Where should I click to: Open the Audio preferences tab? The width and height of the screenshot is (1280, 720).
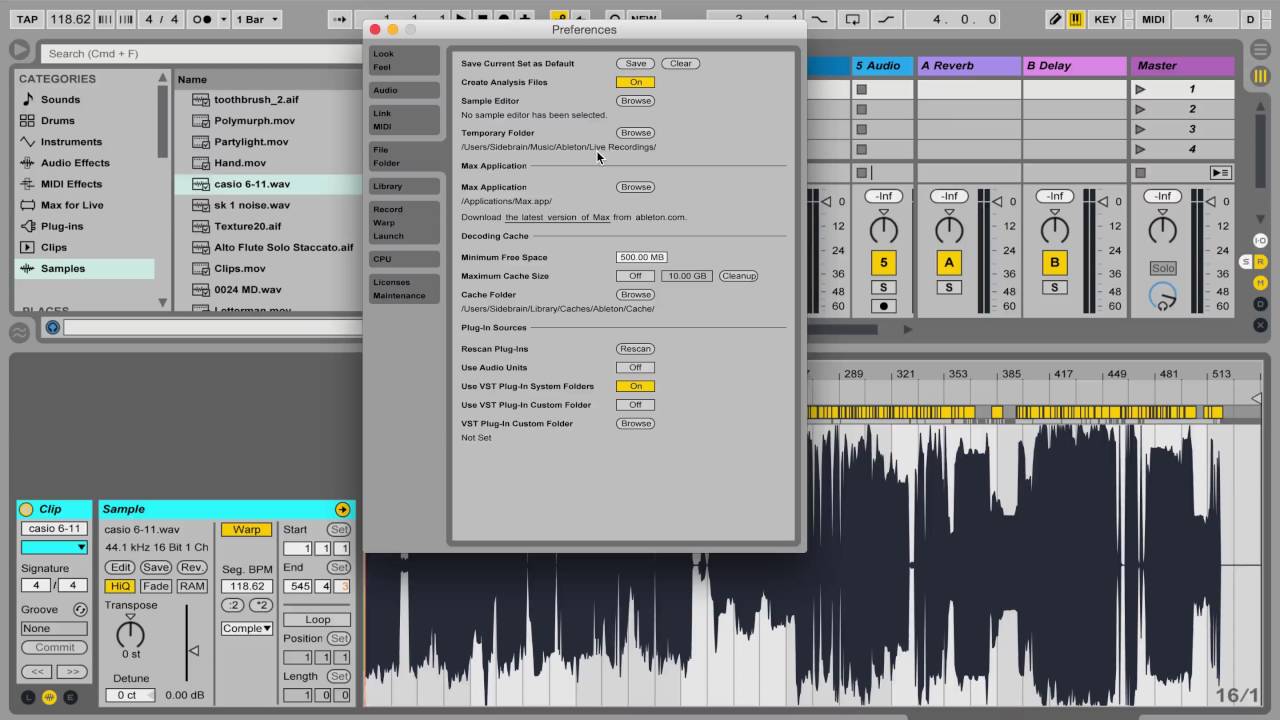(x=403, y=90)
